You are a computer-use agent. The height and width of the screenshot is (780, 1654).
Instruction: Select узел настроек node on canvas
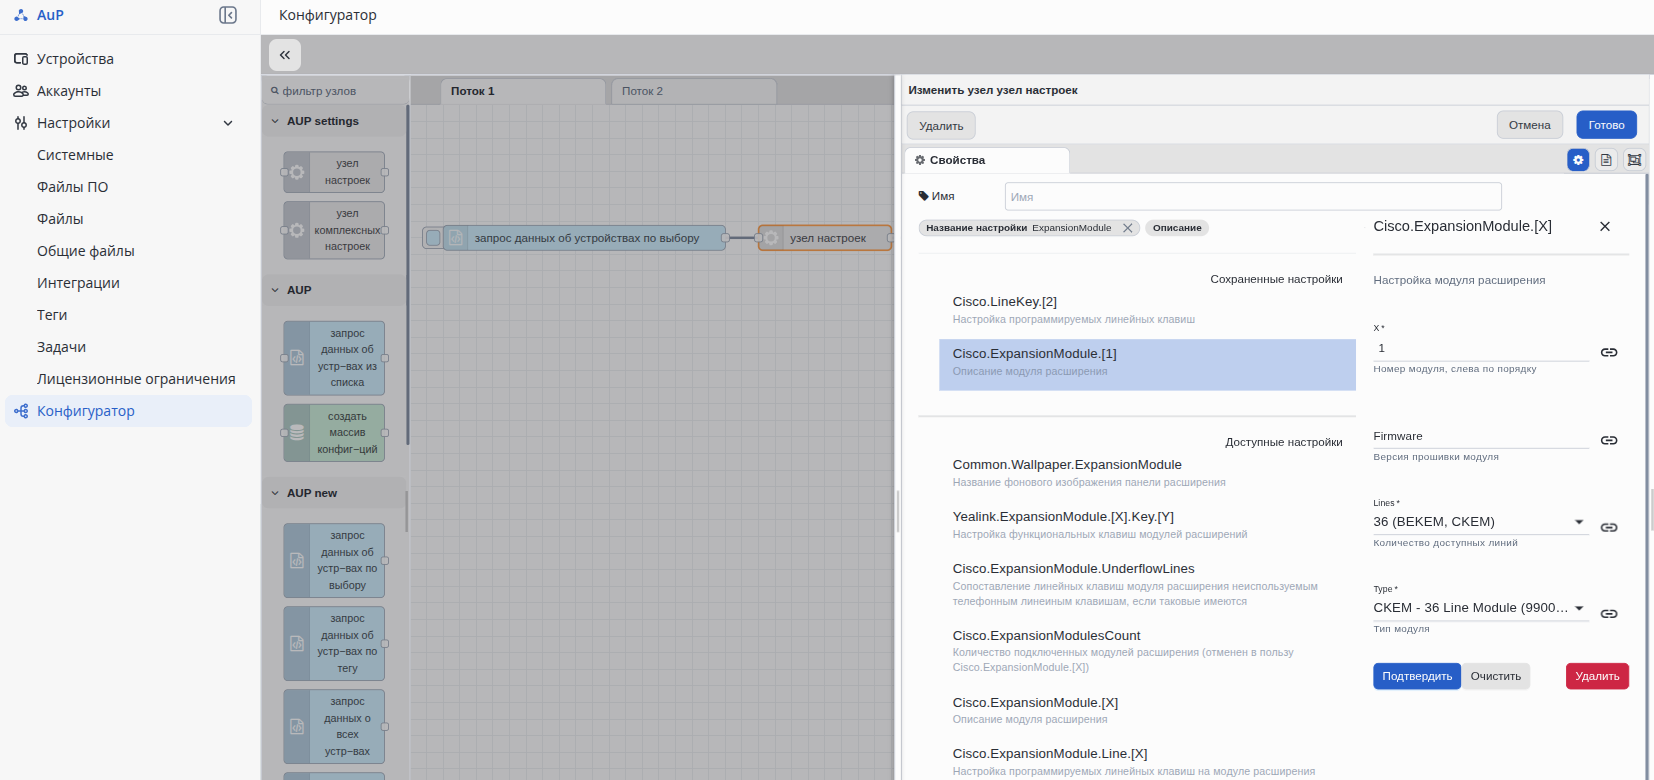click(x=825, y=238)
